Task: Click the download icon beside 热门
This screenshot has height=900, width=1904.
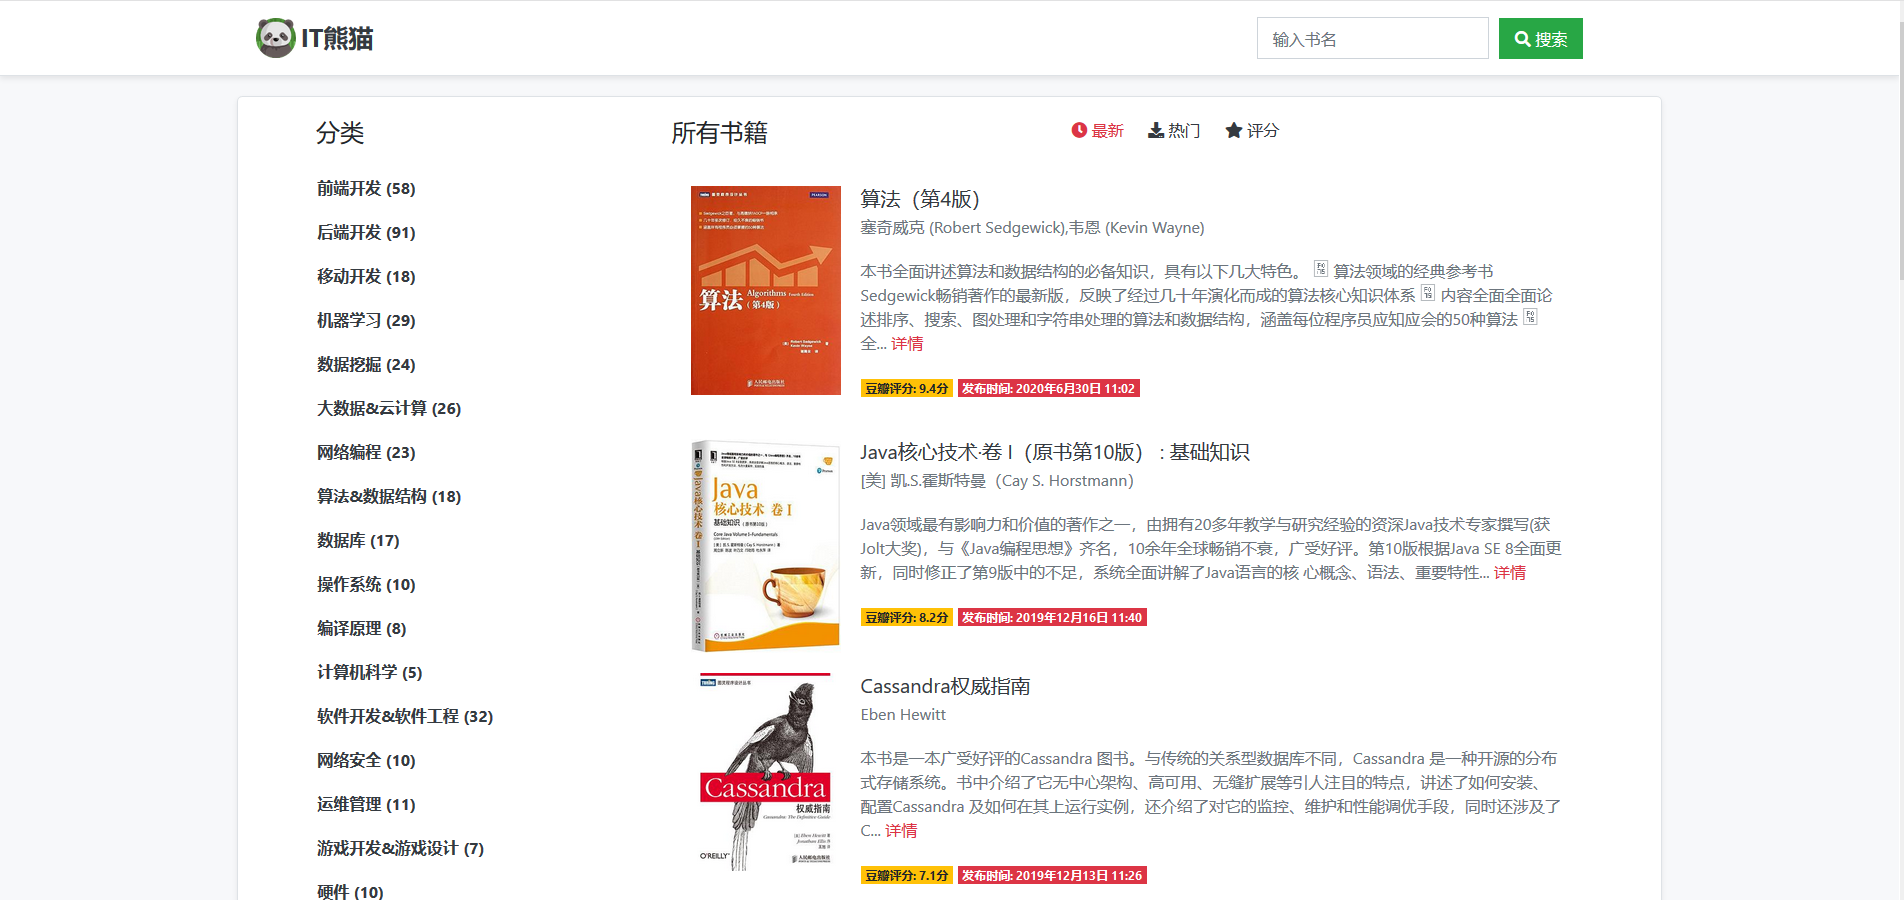Action: pyautogui.click(x=1154, y=130)
